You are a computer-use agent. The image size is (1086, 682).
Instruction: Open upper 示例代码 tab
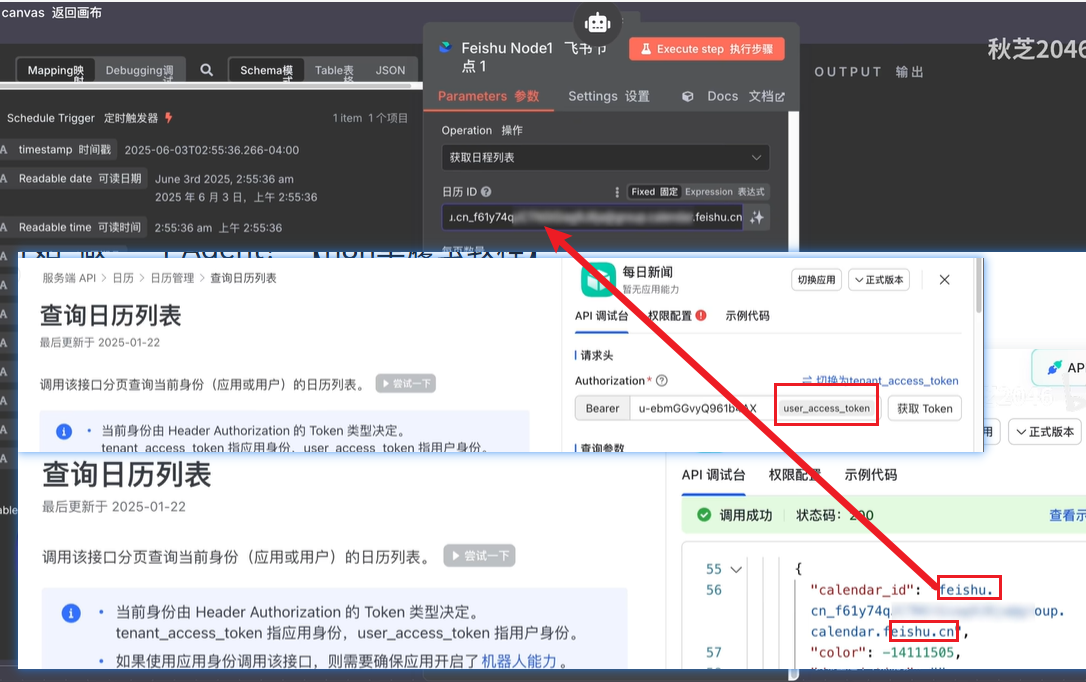tap(747, 316)
